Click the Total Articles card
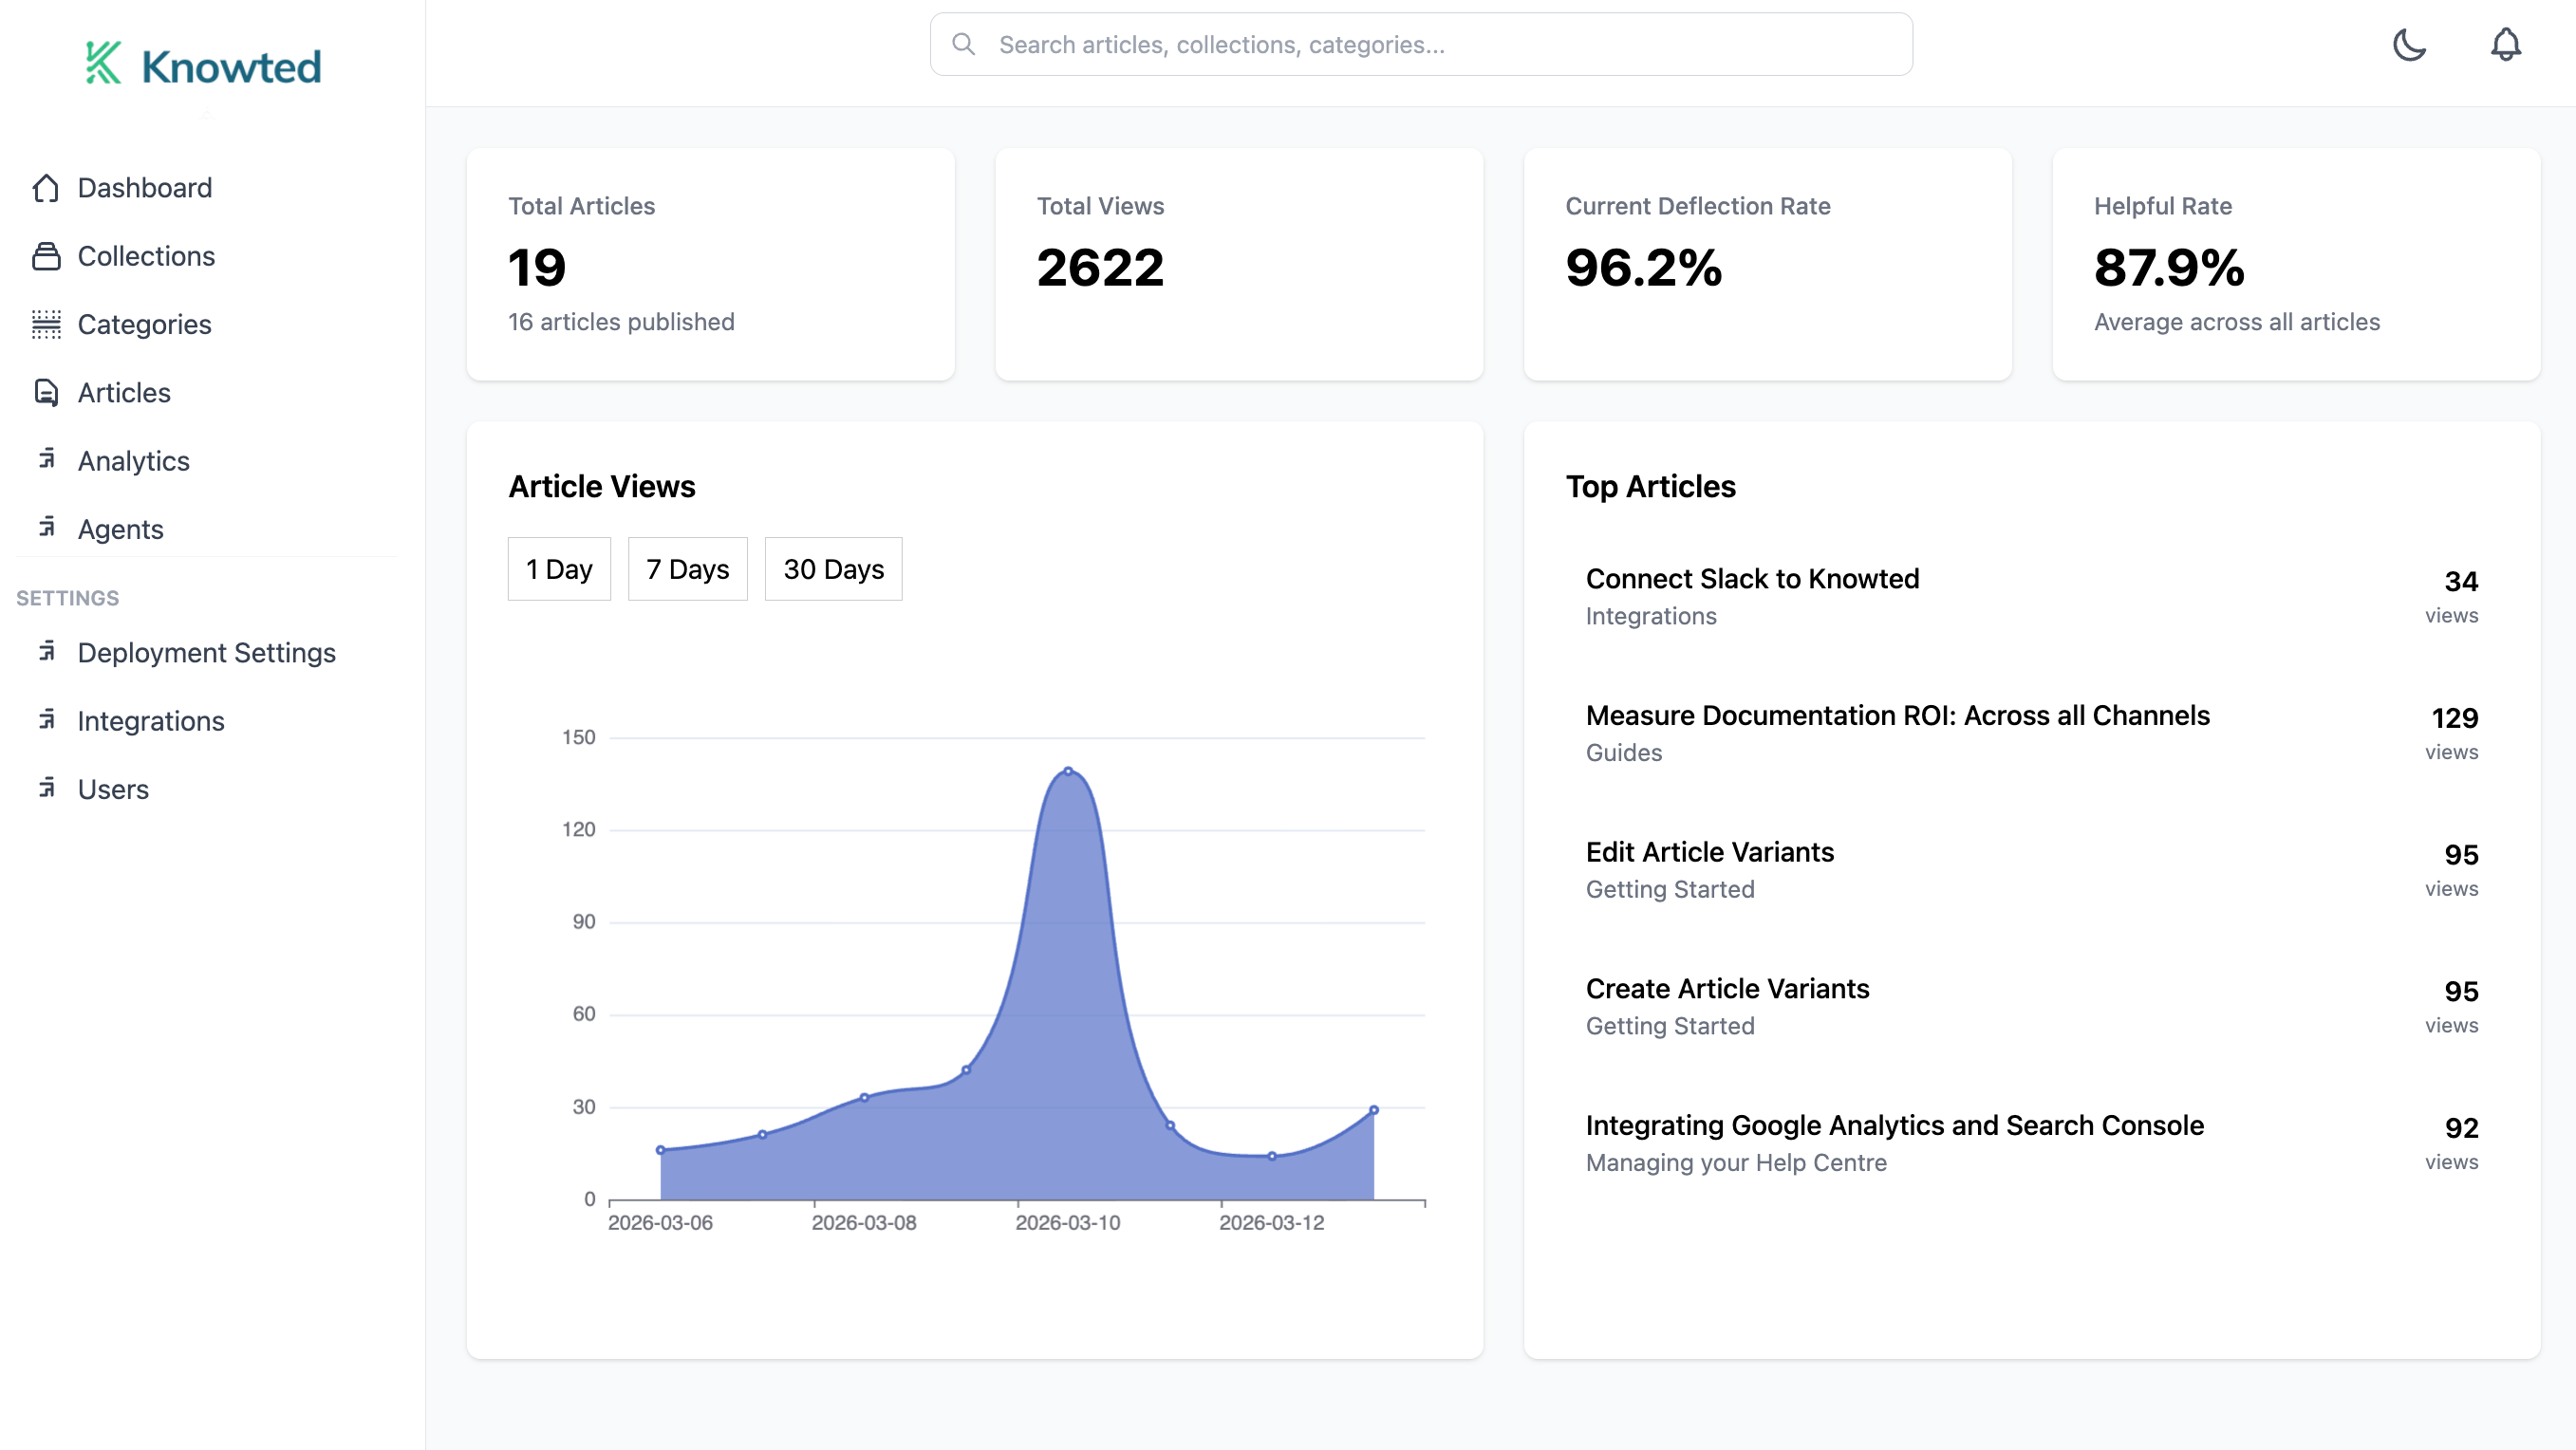The height and width of the screenshot is (1450, 2576). (x=710, y=264)
